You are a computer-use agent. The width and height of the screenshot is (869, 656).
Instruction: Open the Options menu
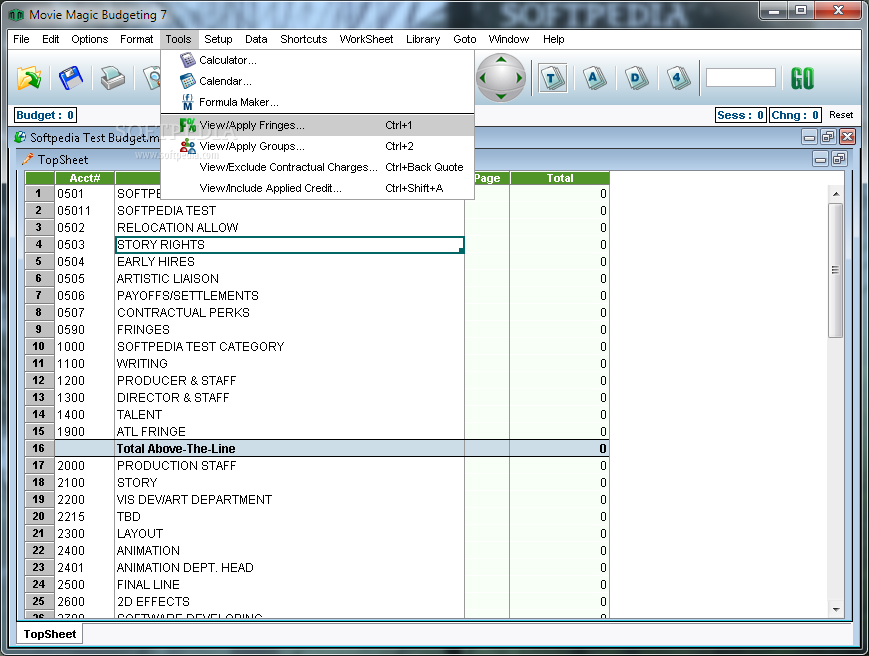click(x=89, y=39)
